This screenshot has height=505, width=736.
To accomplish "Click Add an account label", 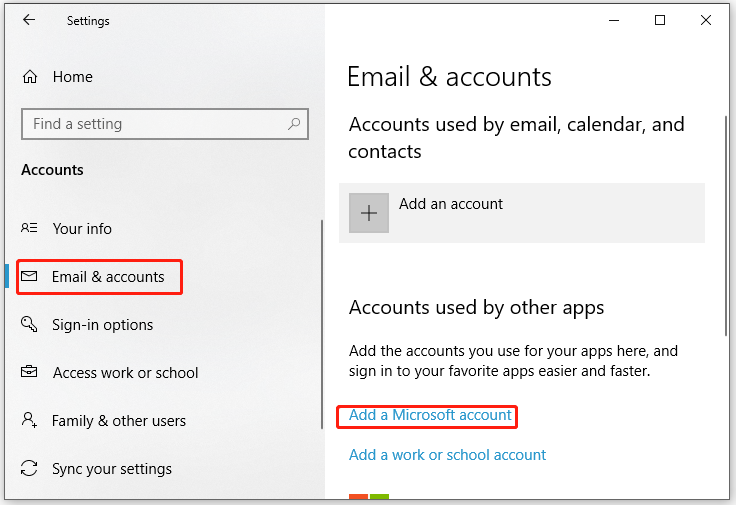I will [x=451, y=204].
